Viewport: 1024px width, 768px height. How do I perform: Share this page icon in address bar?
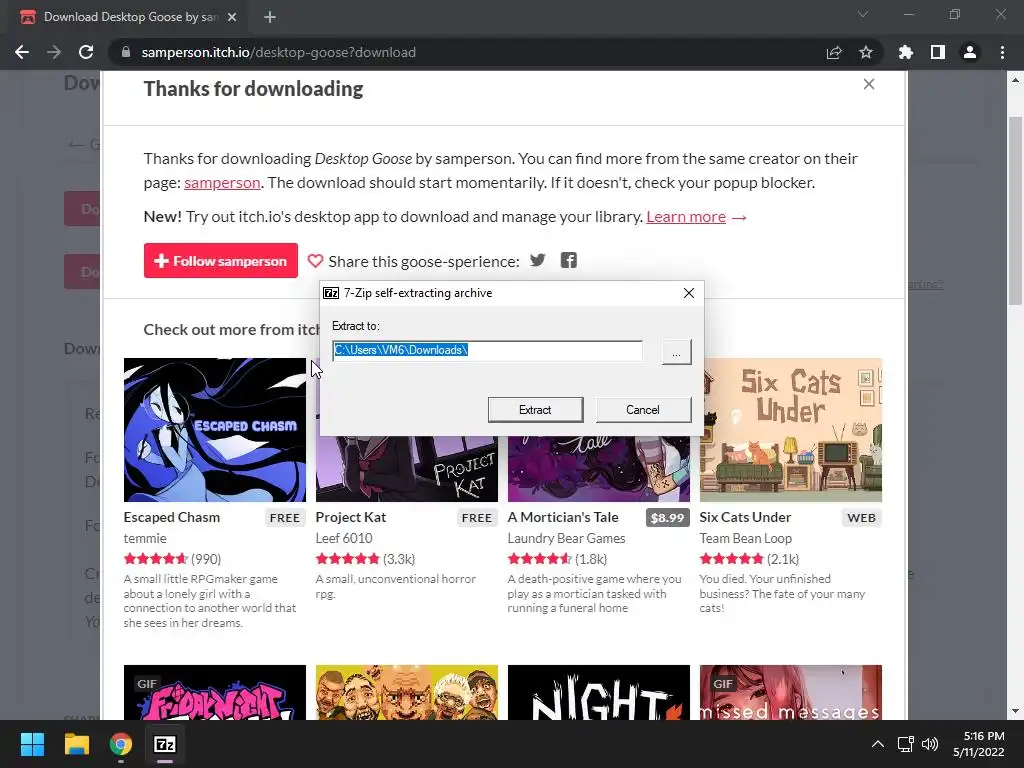[x=834, y=52]
